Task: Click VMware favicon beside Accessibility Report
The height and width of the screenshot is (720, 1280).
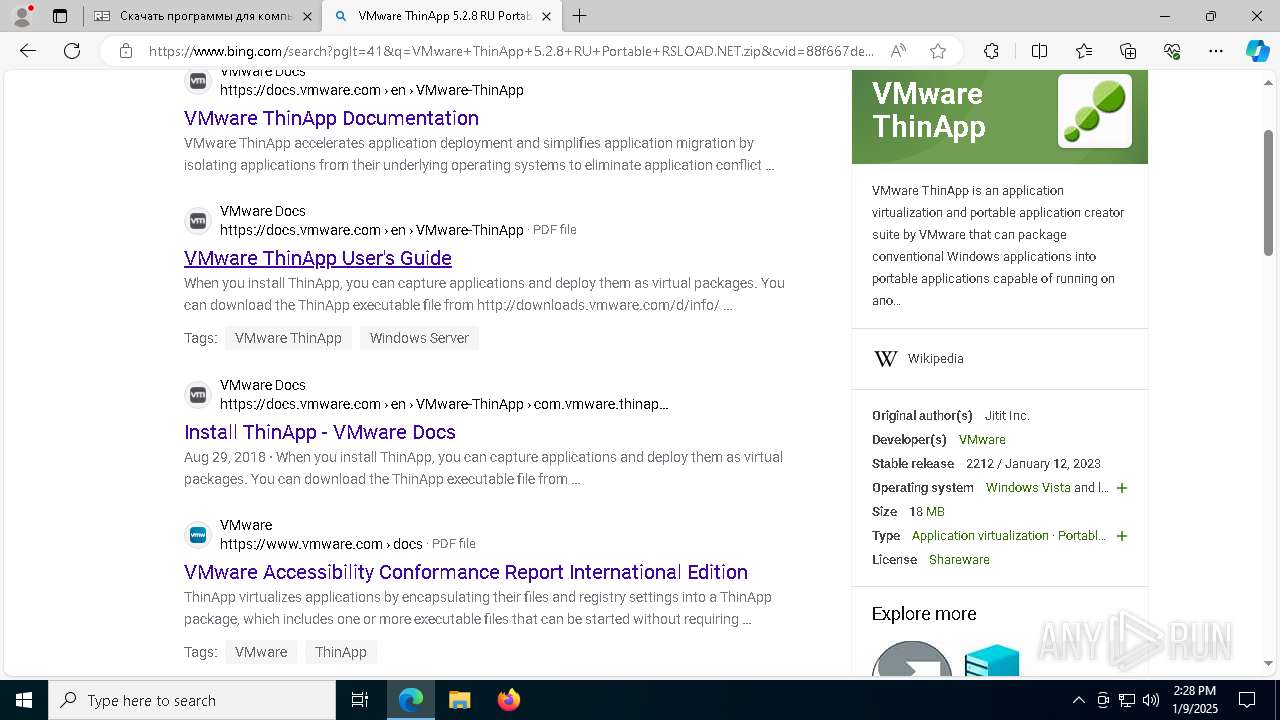Action: [198, 535]
